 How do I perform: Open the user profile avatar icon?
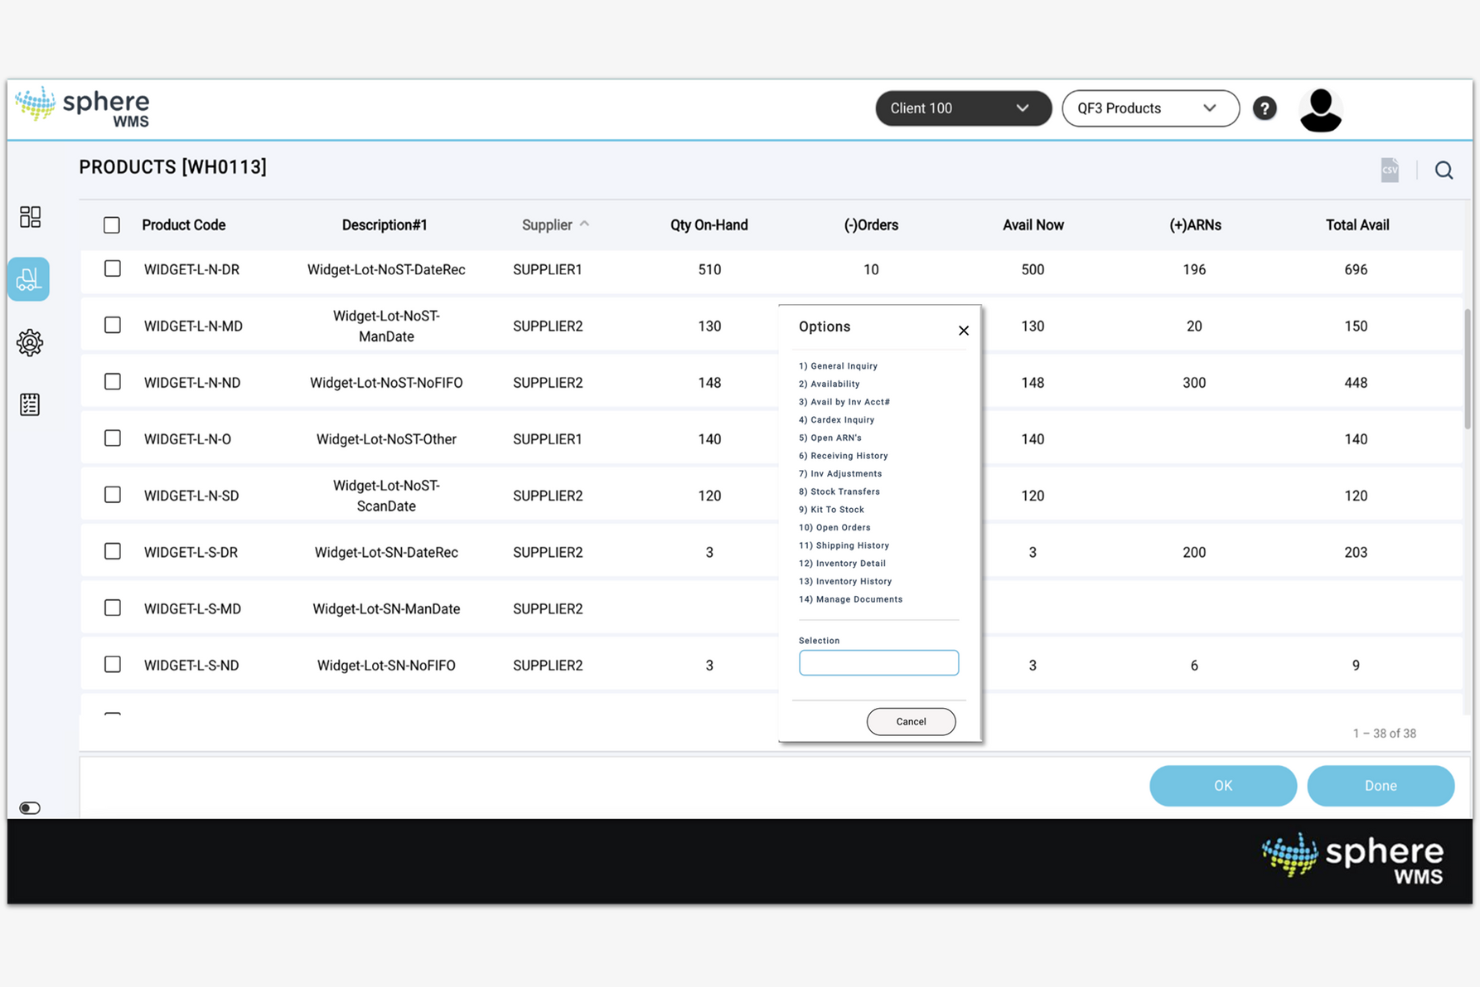point(1320,108)
